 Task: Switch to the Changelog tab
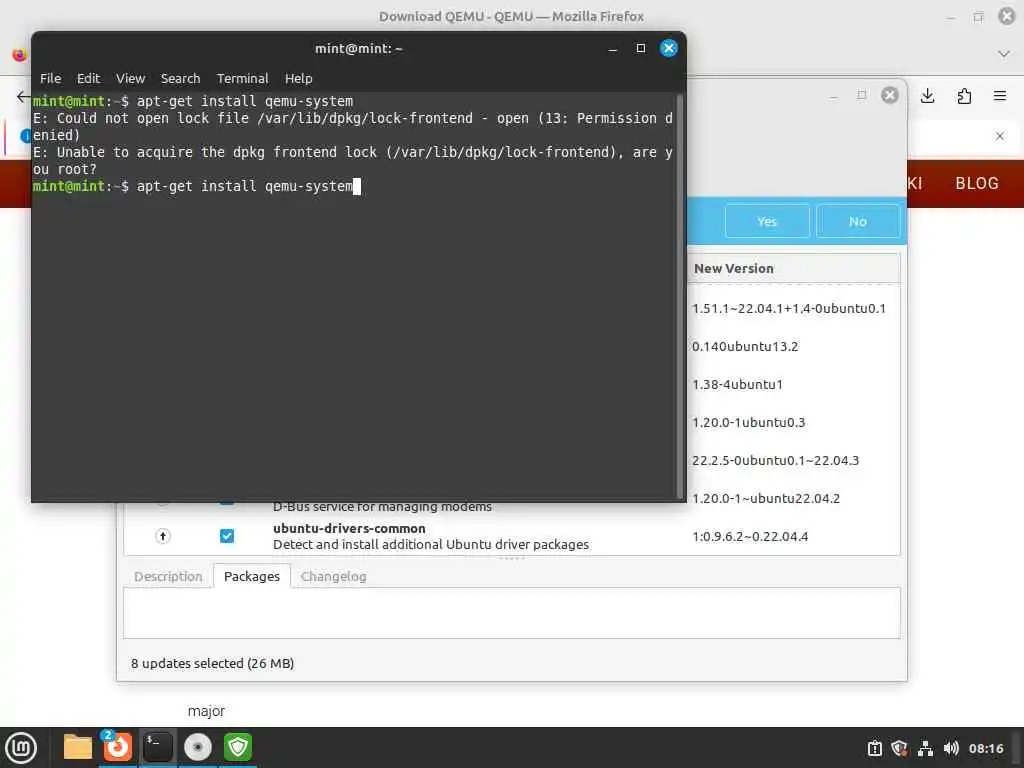pyautogui.click(x=333, y=577)
